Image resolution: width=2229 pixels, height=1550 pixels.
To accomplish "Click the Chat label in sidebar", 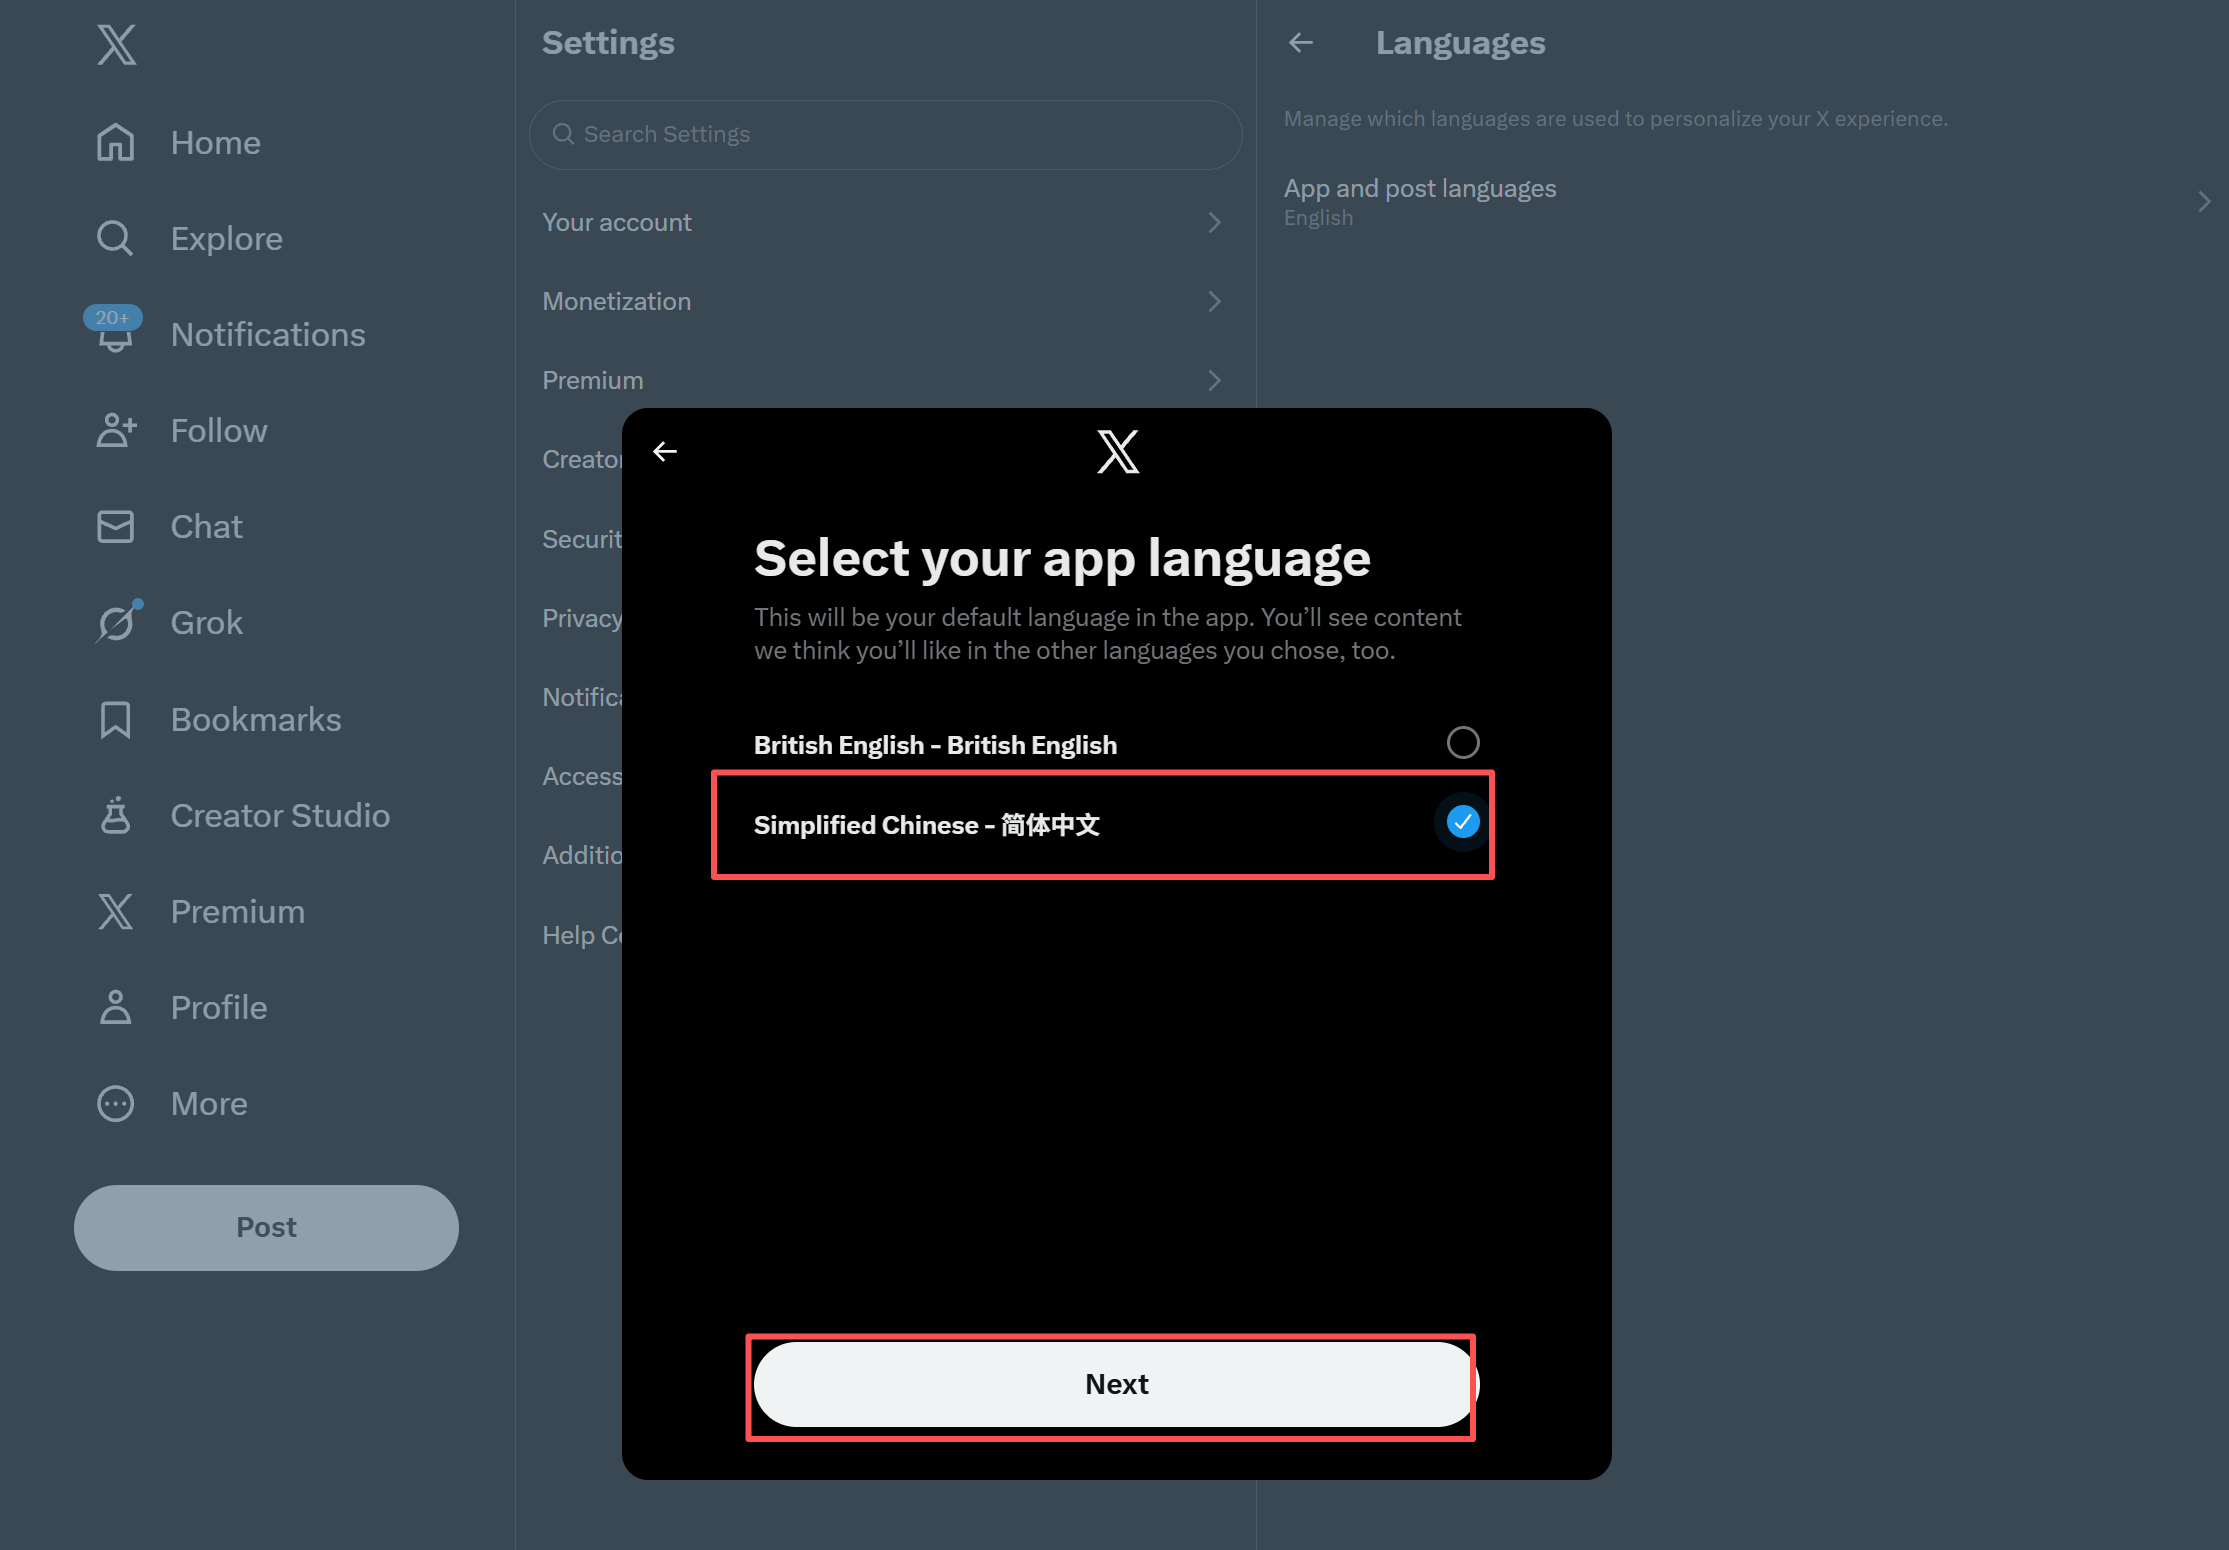I will (206, 527).
